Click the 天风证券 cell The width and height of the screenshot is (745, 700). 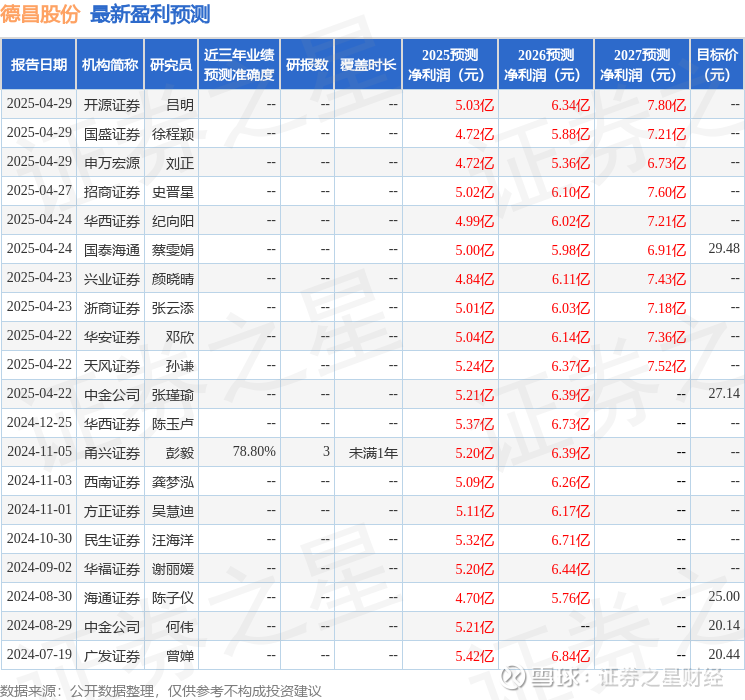[112, 366]
